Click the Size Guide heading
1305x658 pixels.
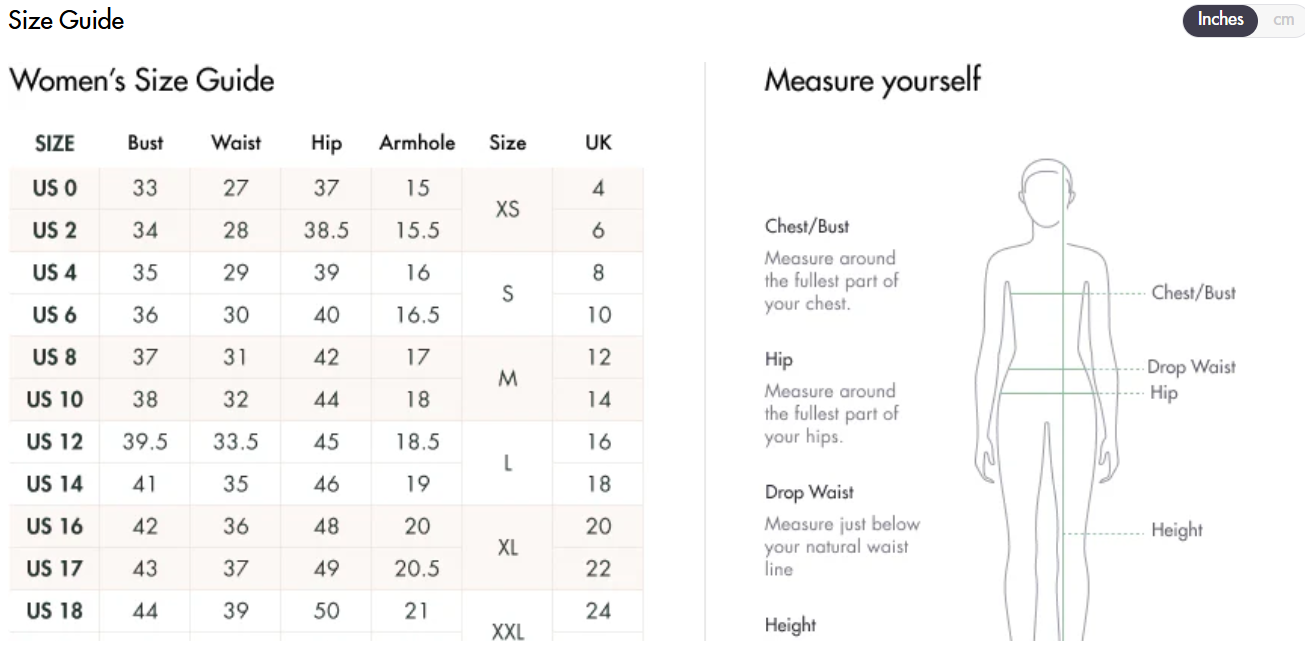point(66,20)
